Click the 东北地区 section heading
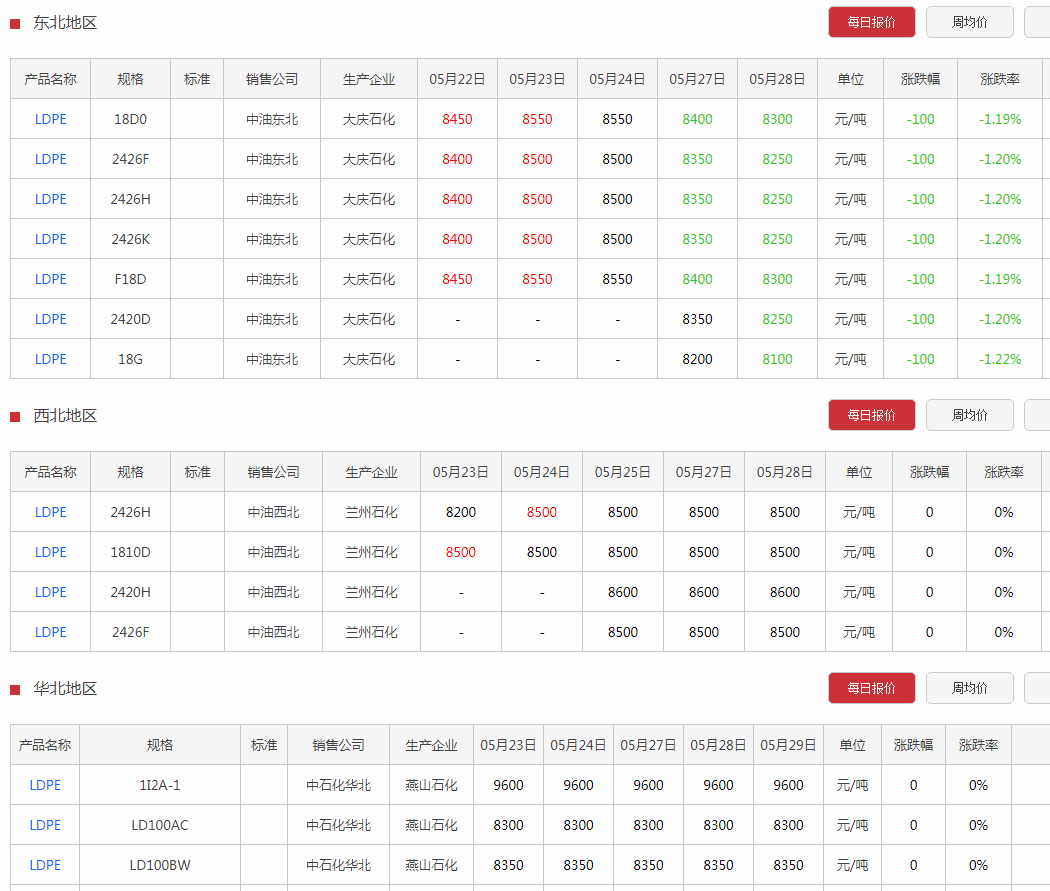Image resolution: width=1050 pixels, height=891 pixels. point(65,23)
